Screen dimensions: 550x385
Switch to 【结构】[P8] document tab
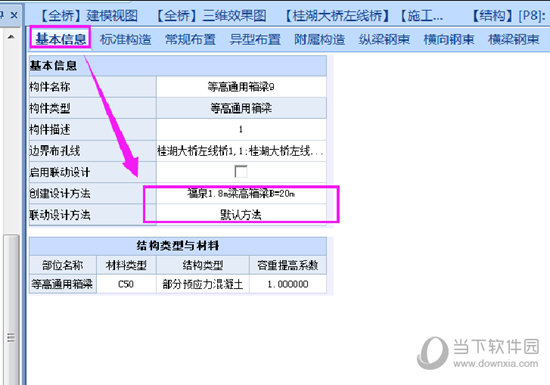508,15
